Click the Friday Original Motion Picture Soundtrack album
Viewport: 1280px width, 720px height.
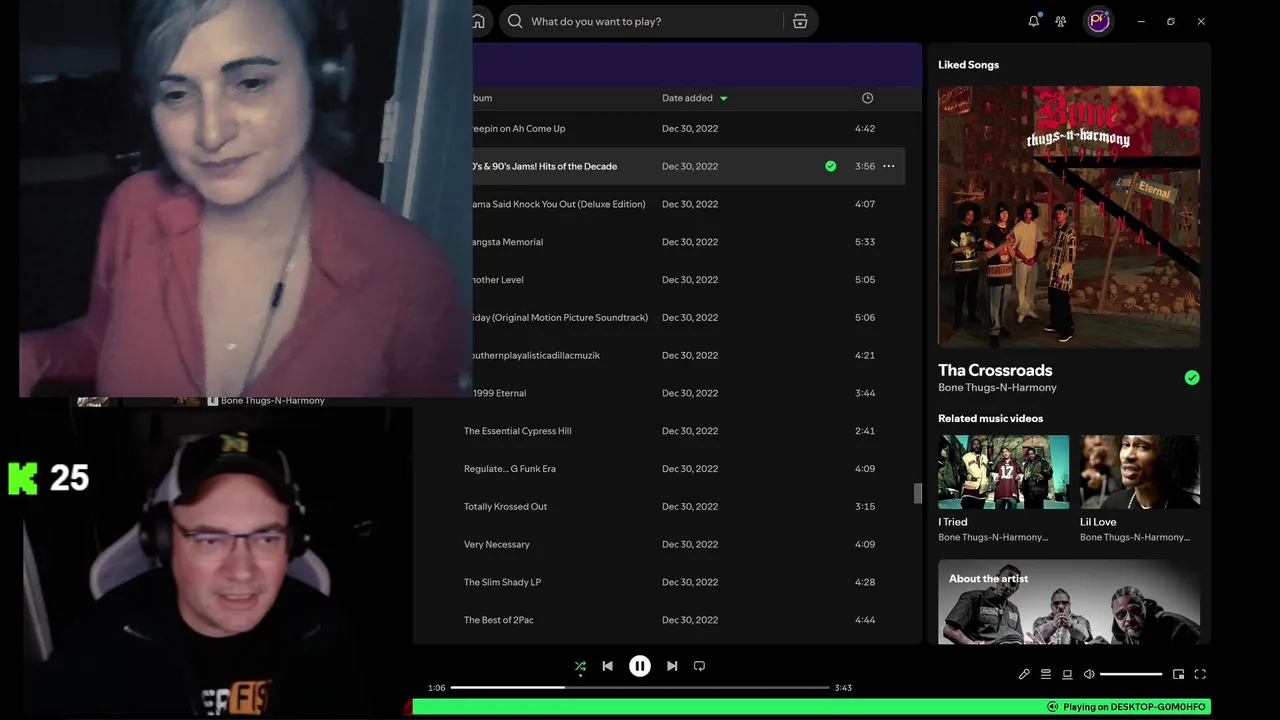click(560, 318)
